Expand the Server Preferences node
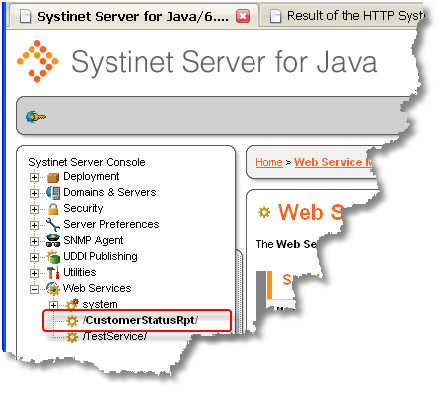The height and width of the screenshot is (395, 439). point(34,225)
